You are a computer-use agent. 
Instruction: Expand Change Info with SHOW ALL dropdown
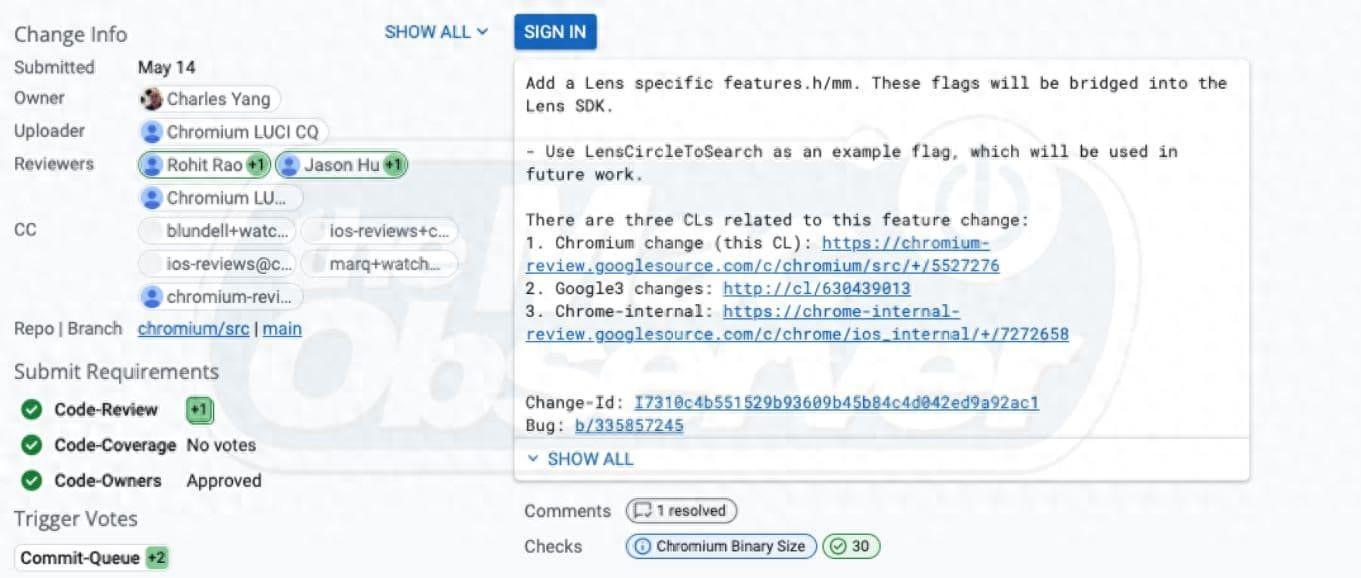[x=436, y=32]
